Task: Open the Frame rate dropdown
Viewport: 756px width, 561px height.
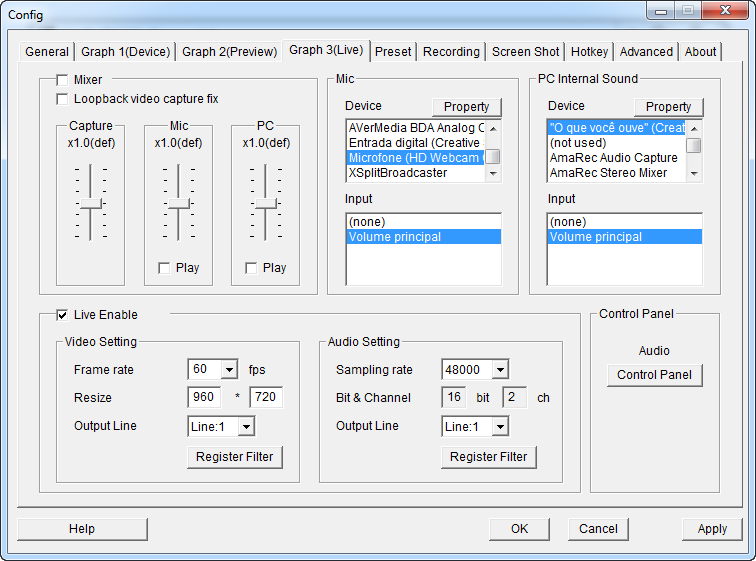Action: click(x=230, y=370)
